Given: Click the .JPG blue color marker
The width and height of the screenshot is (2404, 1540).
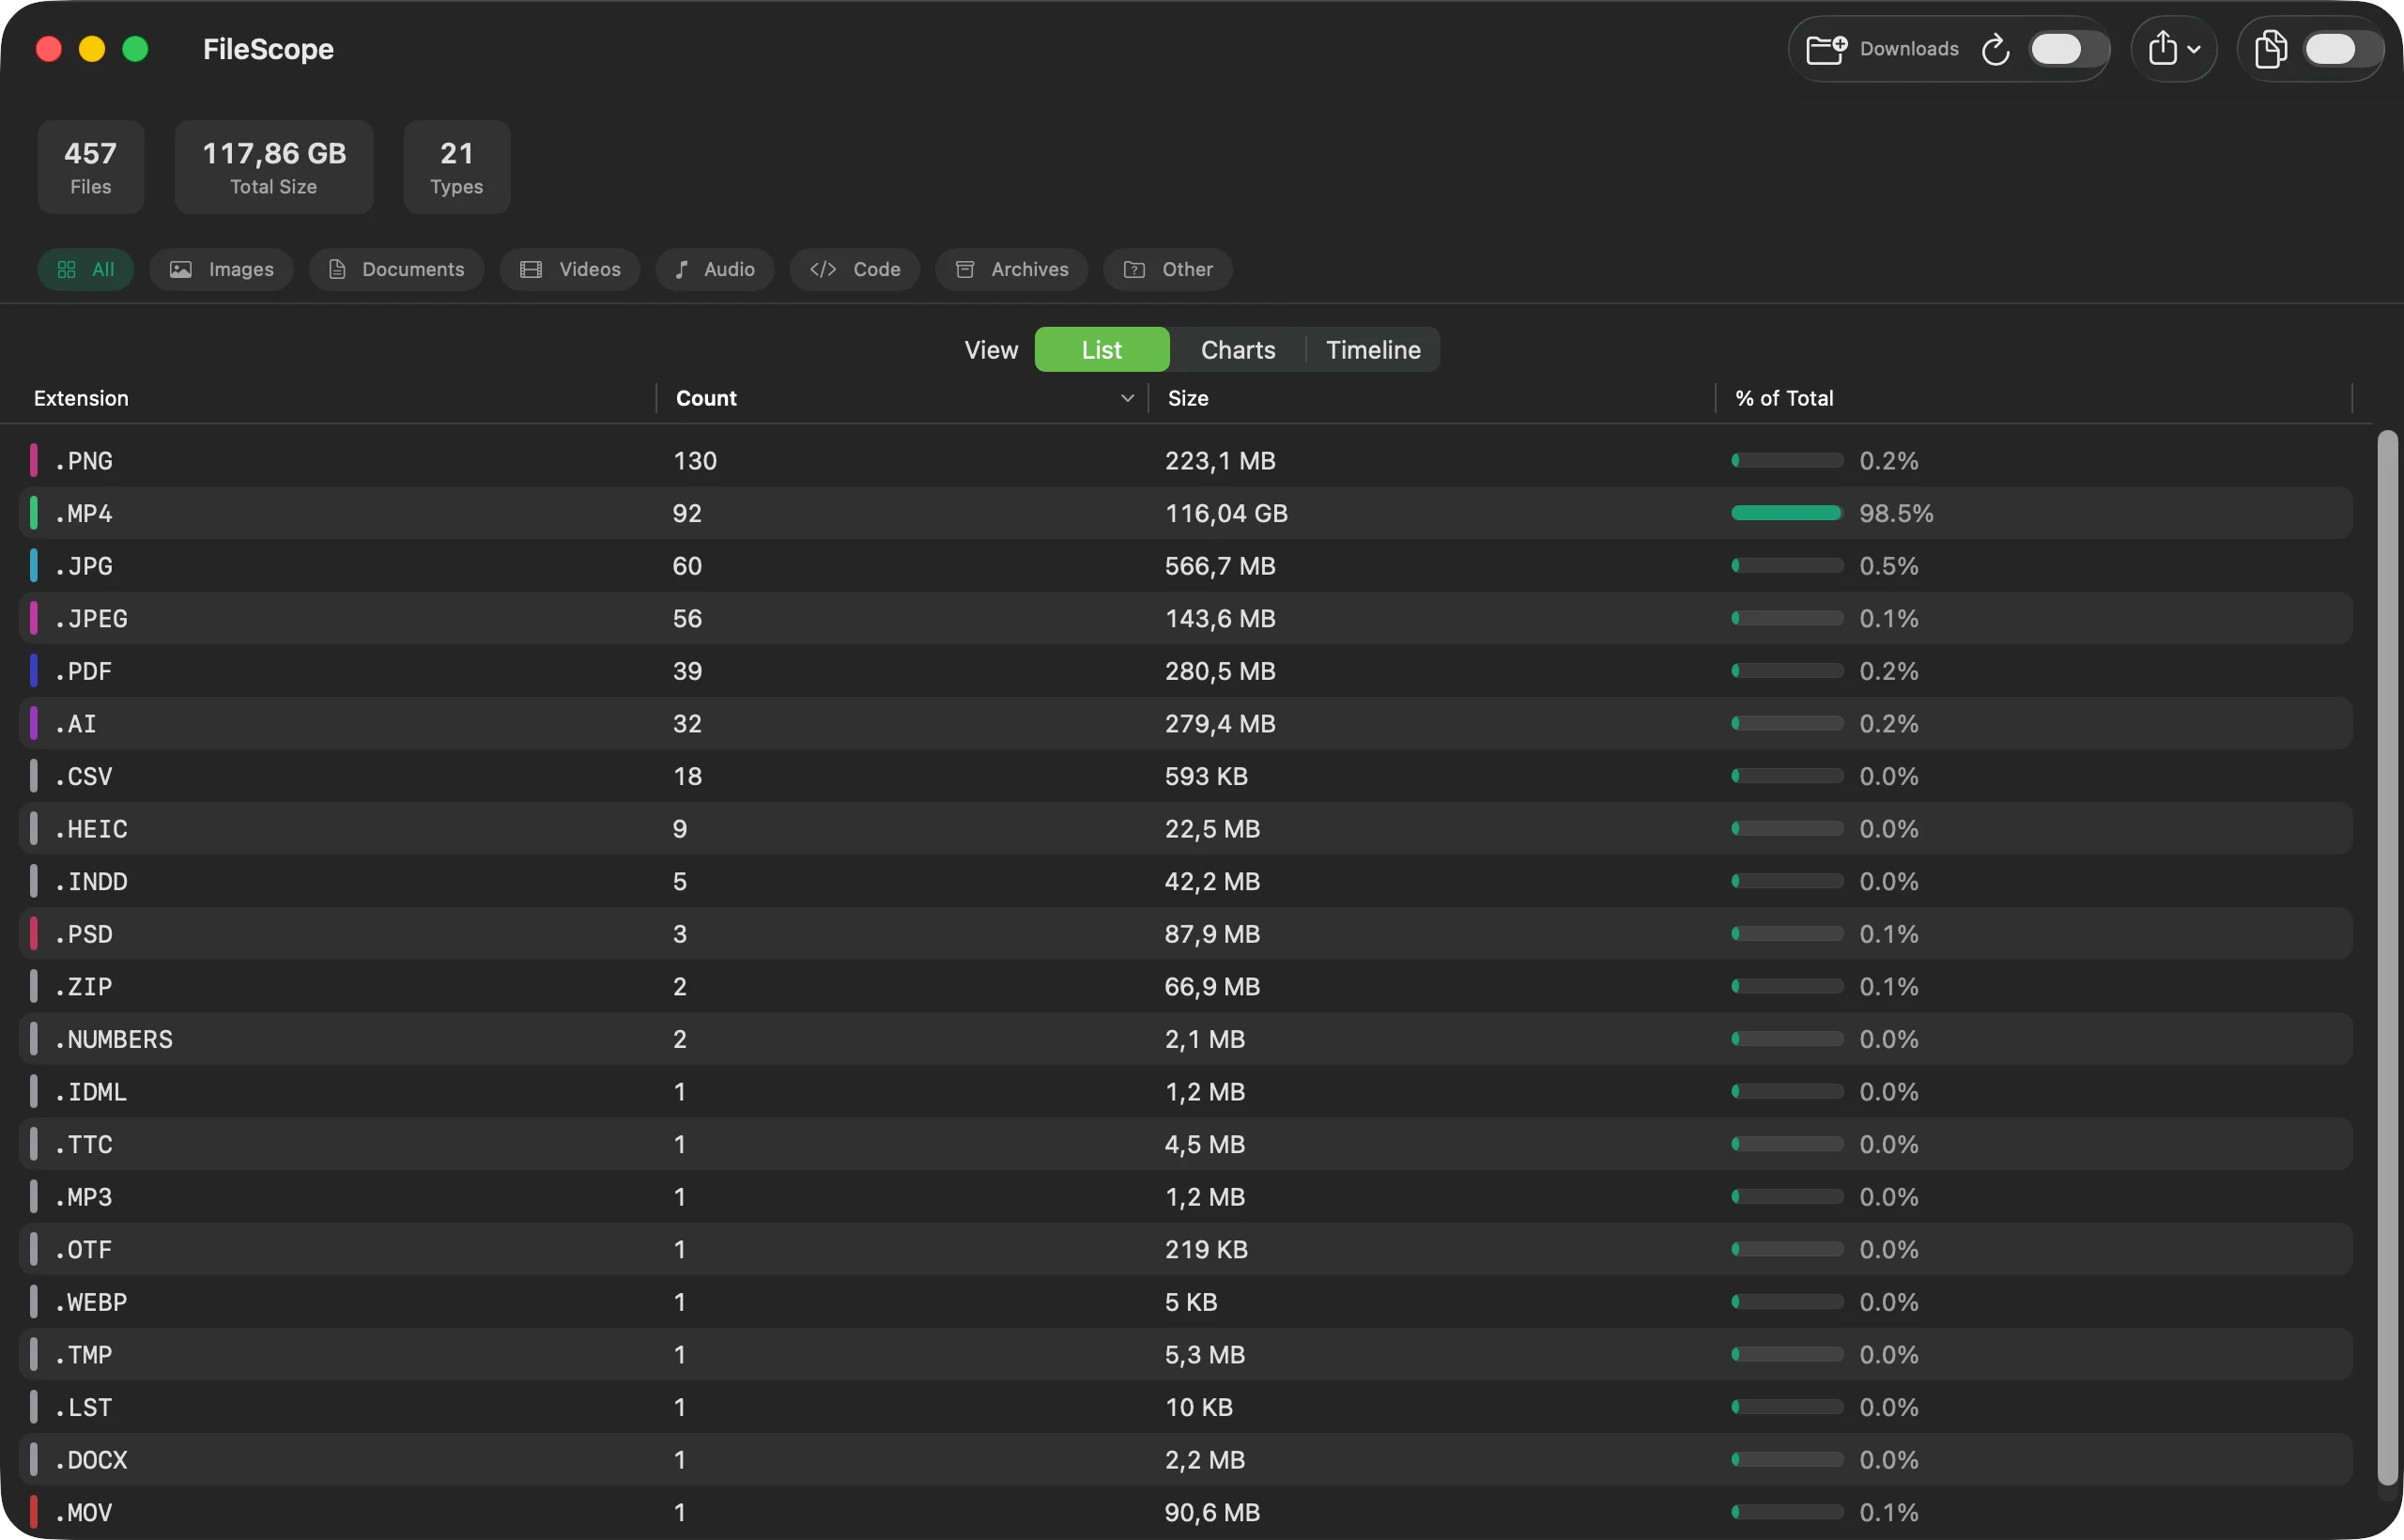Looking at the screenshot, I should (x=34, y=565).
